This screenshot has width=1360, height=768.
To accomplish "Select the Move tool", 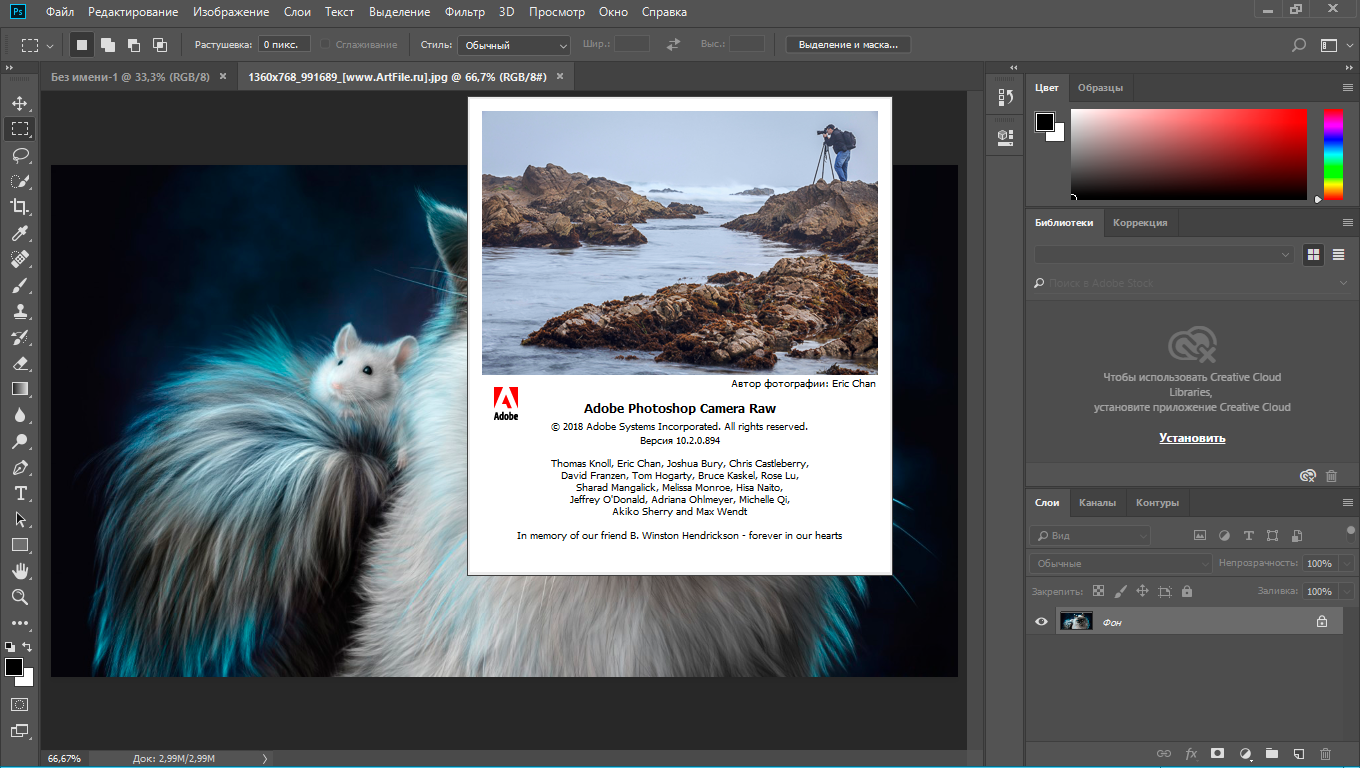I will pyautogui.click(x=19, y=103).
